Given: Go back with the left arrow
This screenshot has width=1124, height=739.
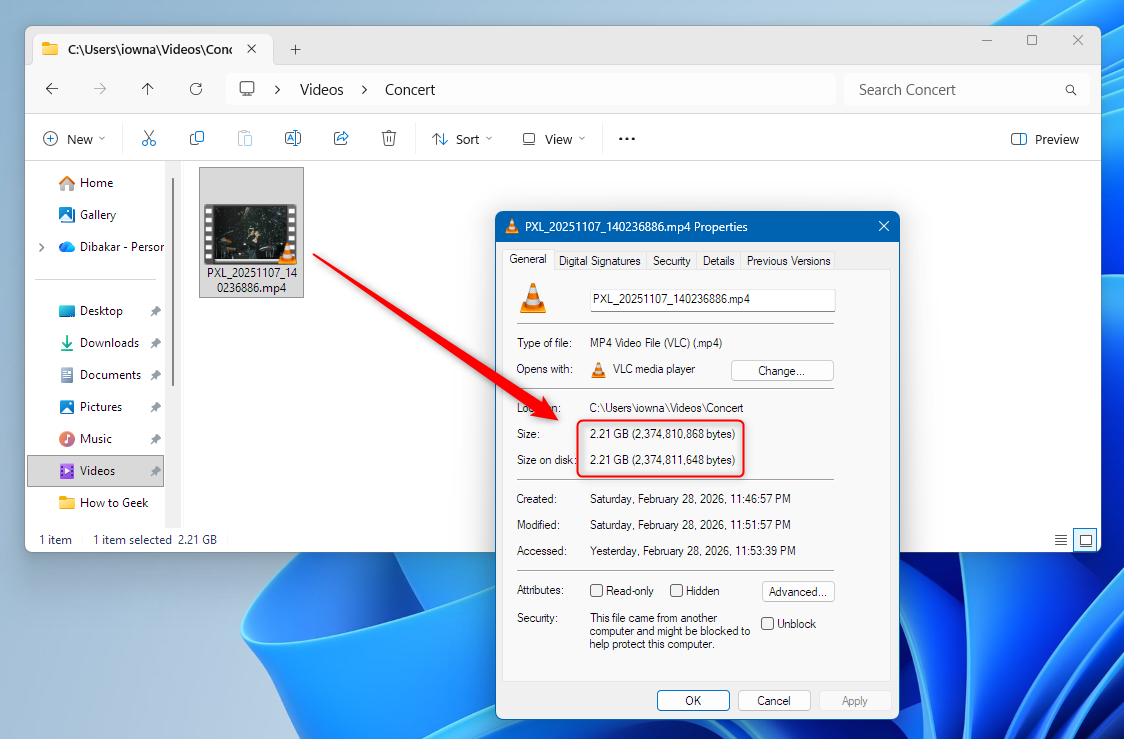Looking at the screenshot, I should point(52,89).
